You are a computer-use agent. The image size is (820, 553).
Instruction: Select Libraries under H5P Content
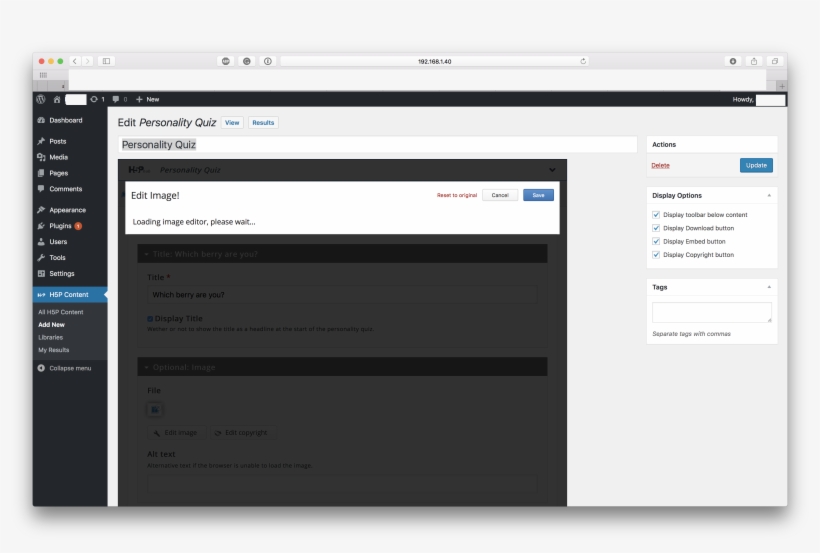[x=50, y=337]
